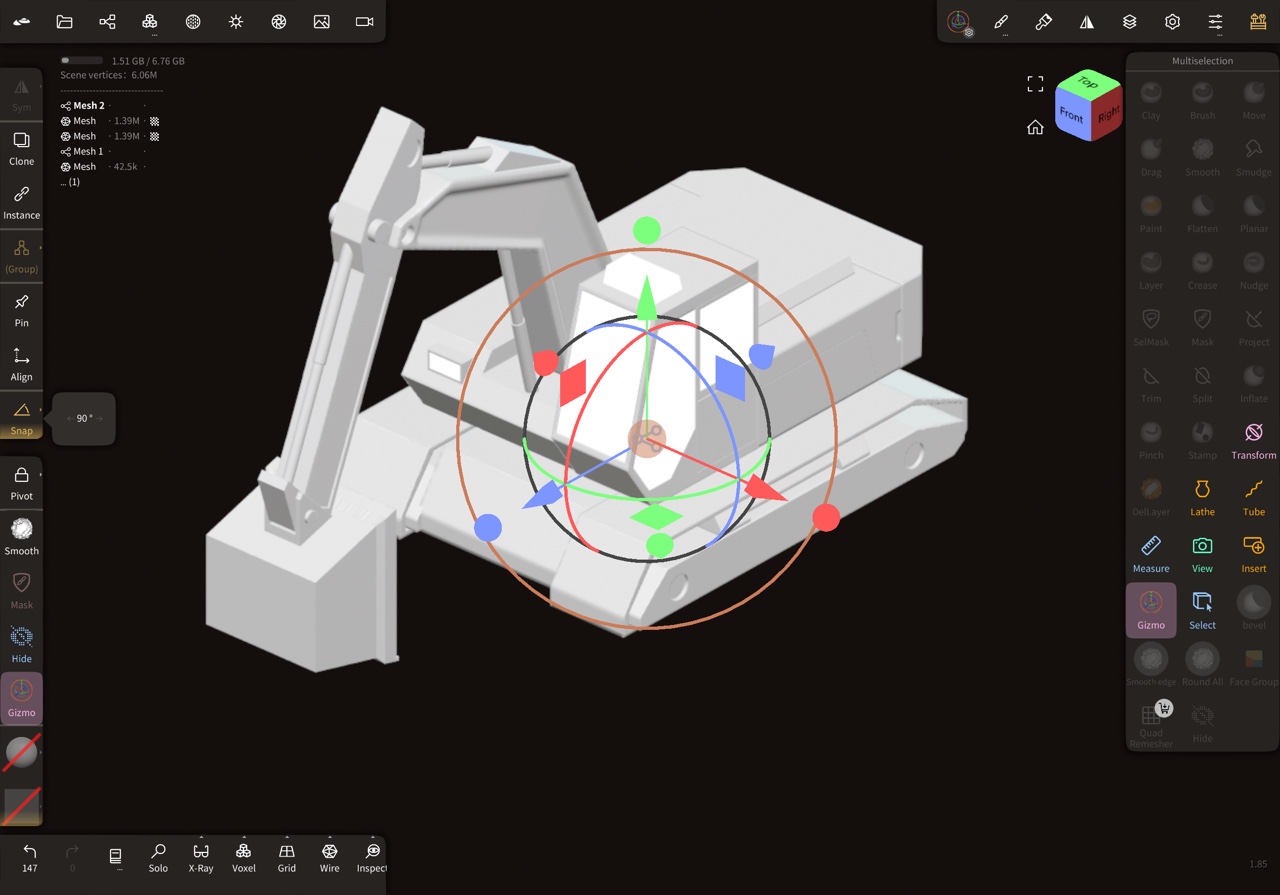Screen dimensions: 1280x895
Task: Snap view to Front cube face
Action: [1071, 115]
